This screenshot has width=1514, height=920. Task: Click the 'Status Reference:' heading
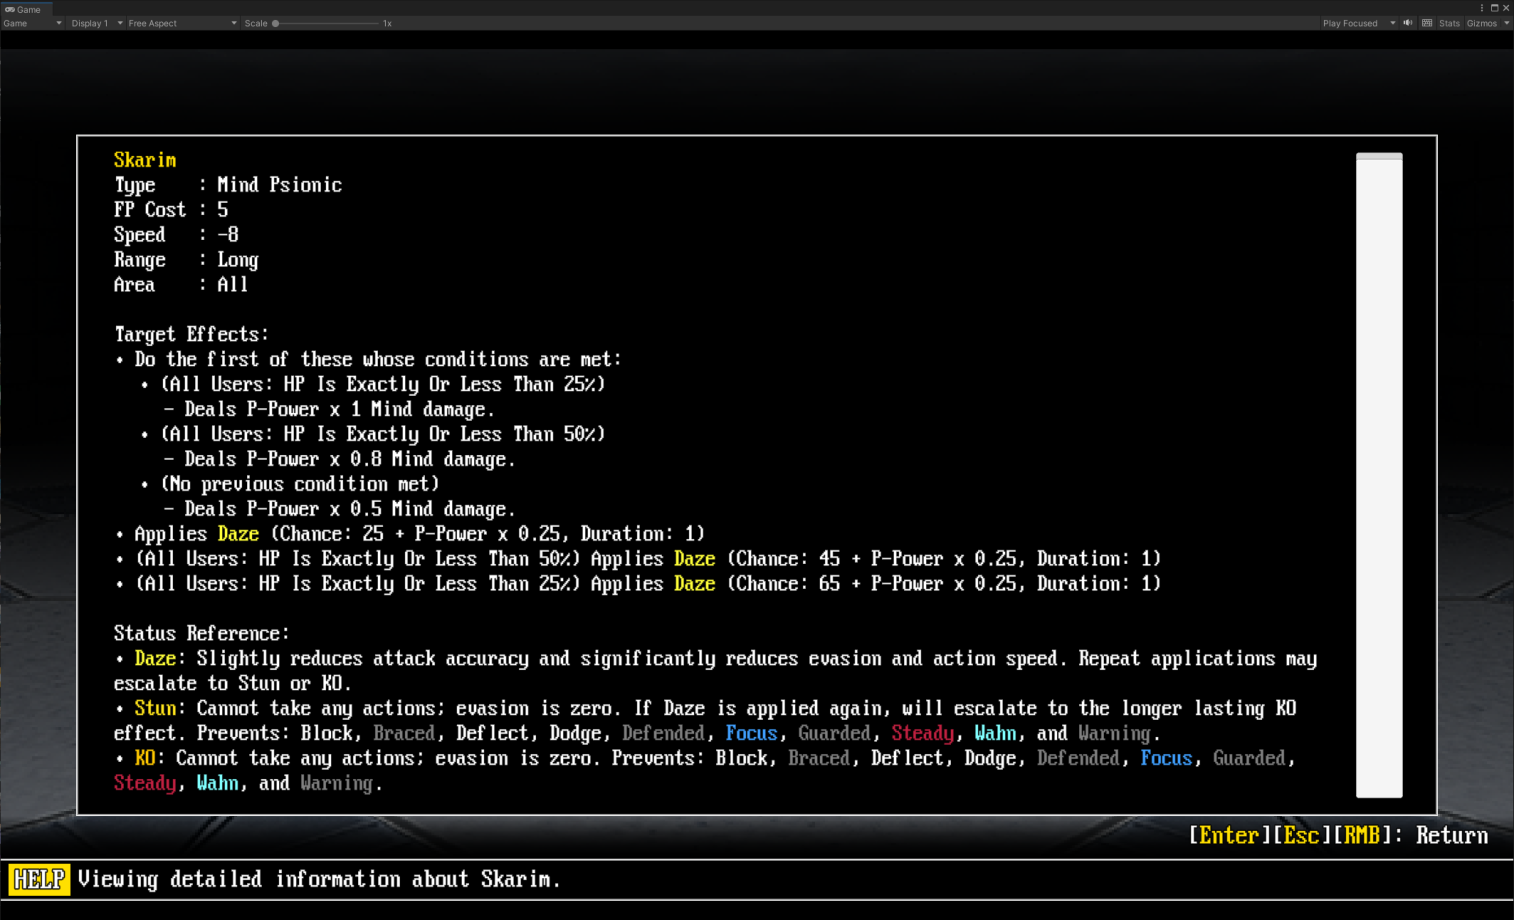point(202,634)
